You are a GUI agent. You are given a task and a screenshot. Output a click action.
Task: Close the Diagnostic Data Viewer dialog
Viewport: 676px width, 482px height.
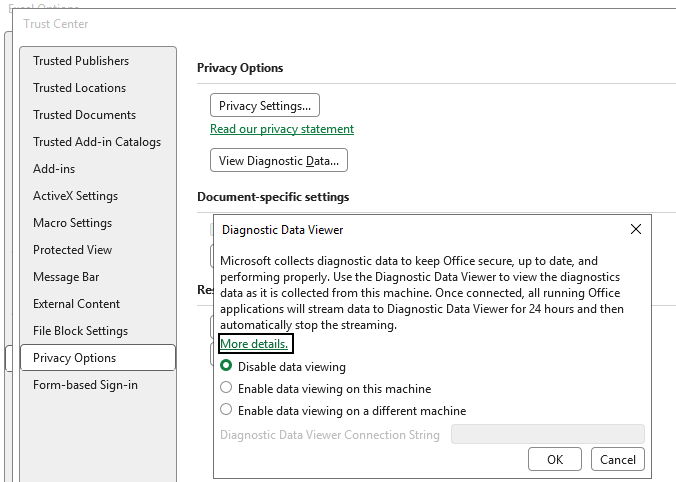pyautogui.click(x=636, y=230)
